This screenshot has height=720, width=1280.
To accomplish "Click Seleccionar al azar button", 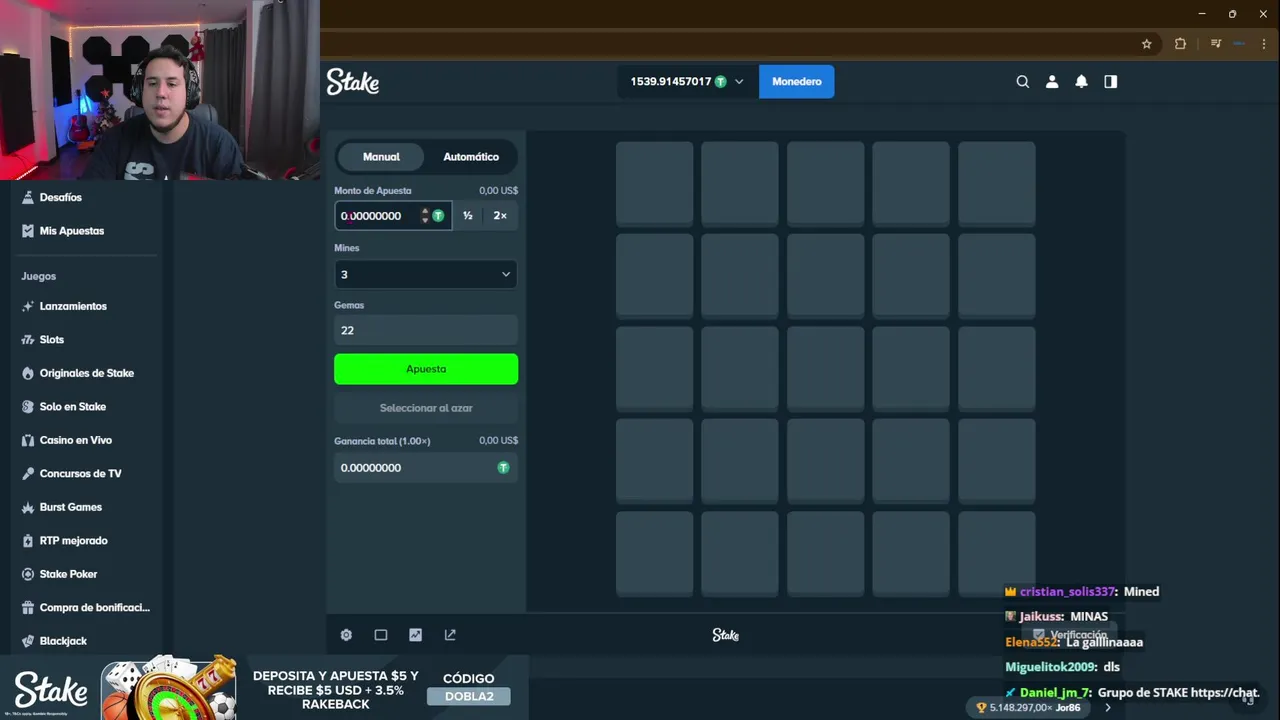I will [426, 408].
